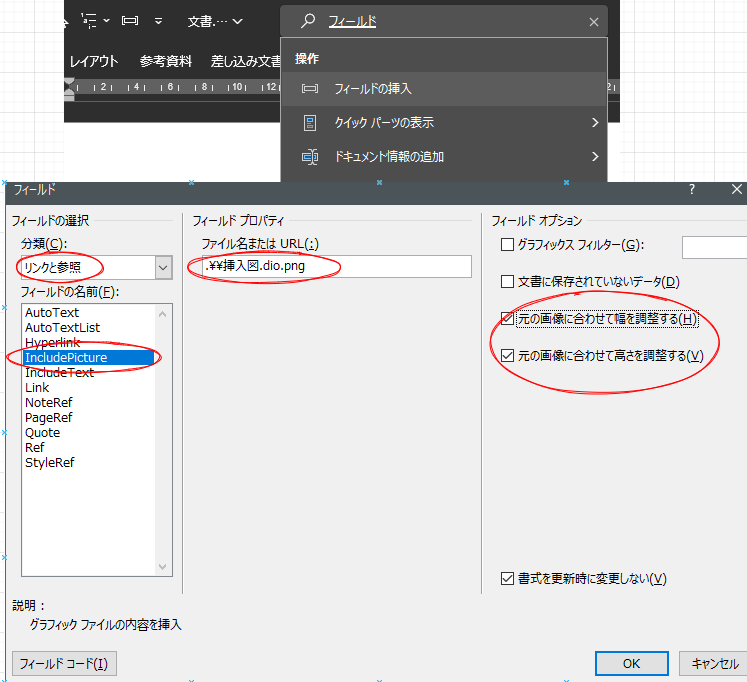Image resolution: width=747 pixels, height=682 pixels.
Task: Enable the グラフィックス フィルター checkbox
Action: [x=507, y=245]
